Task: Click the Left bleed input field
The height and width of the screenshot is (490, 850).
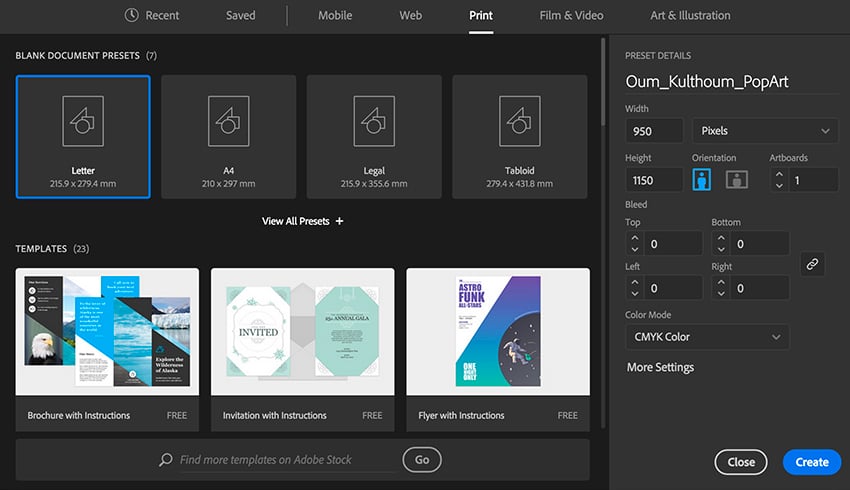Action: pos(673,288)
